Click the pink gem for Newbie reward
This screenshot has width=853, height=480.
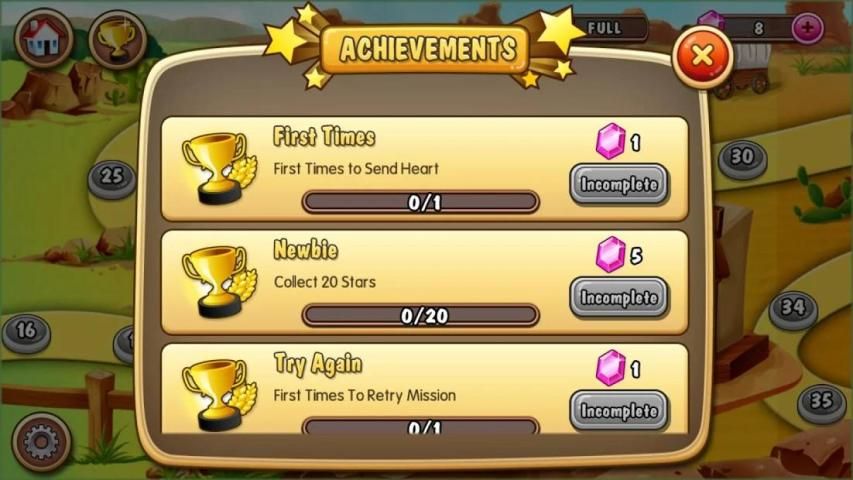(610, 254)
